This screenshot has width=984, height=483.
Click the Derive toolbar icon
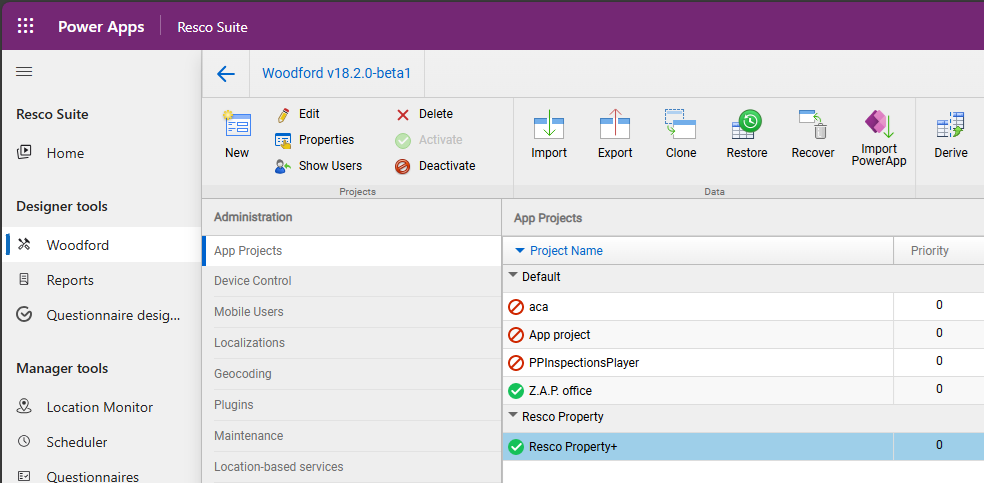(950, 126)
